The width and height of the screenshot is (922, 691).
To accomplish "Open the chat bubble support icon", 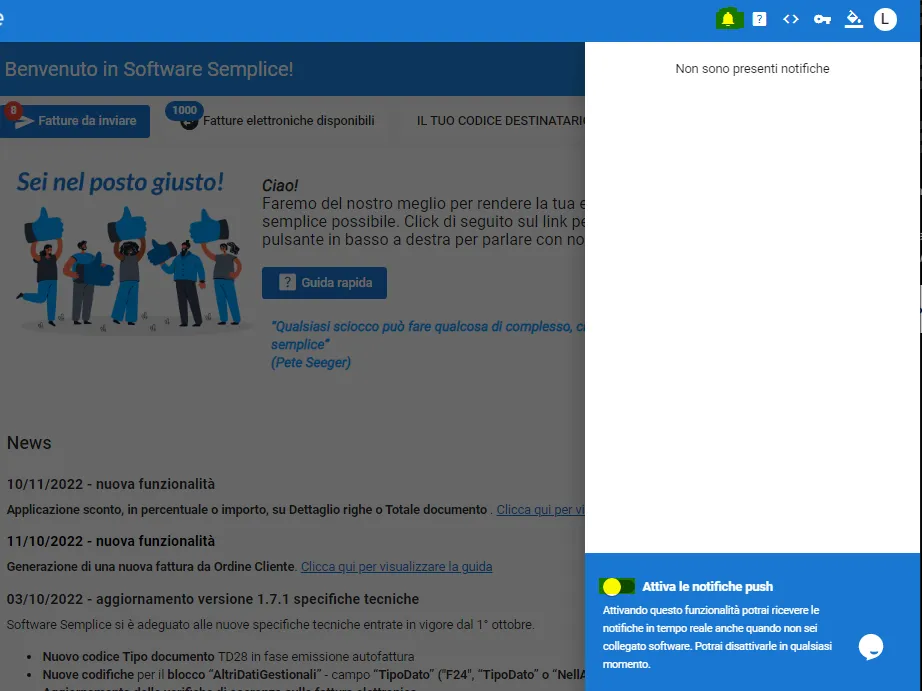I will click(871, 647).
